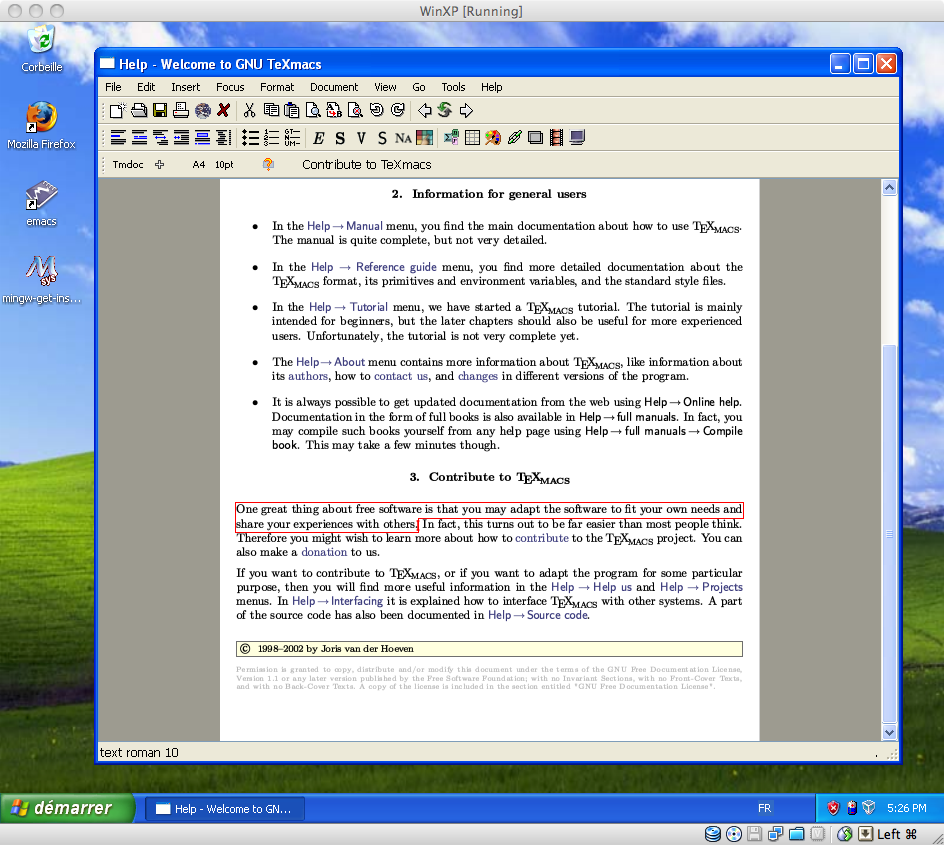
Task: Apply emphasis with the italic E icon
Action: point(318,138)
